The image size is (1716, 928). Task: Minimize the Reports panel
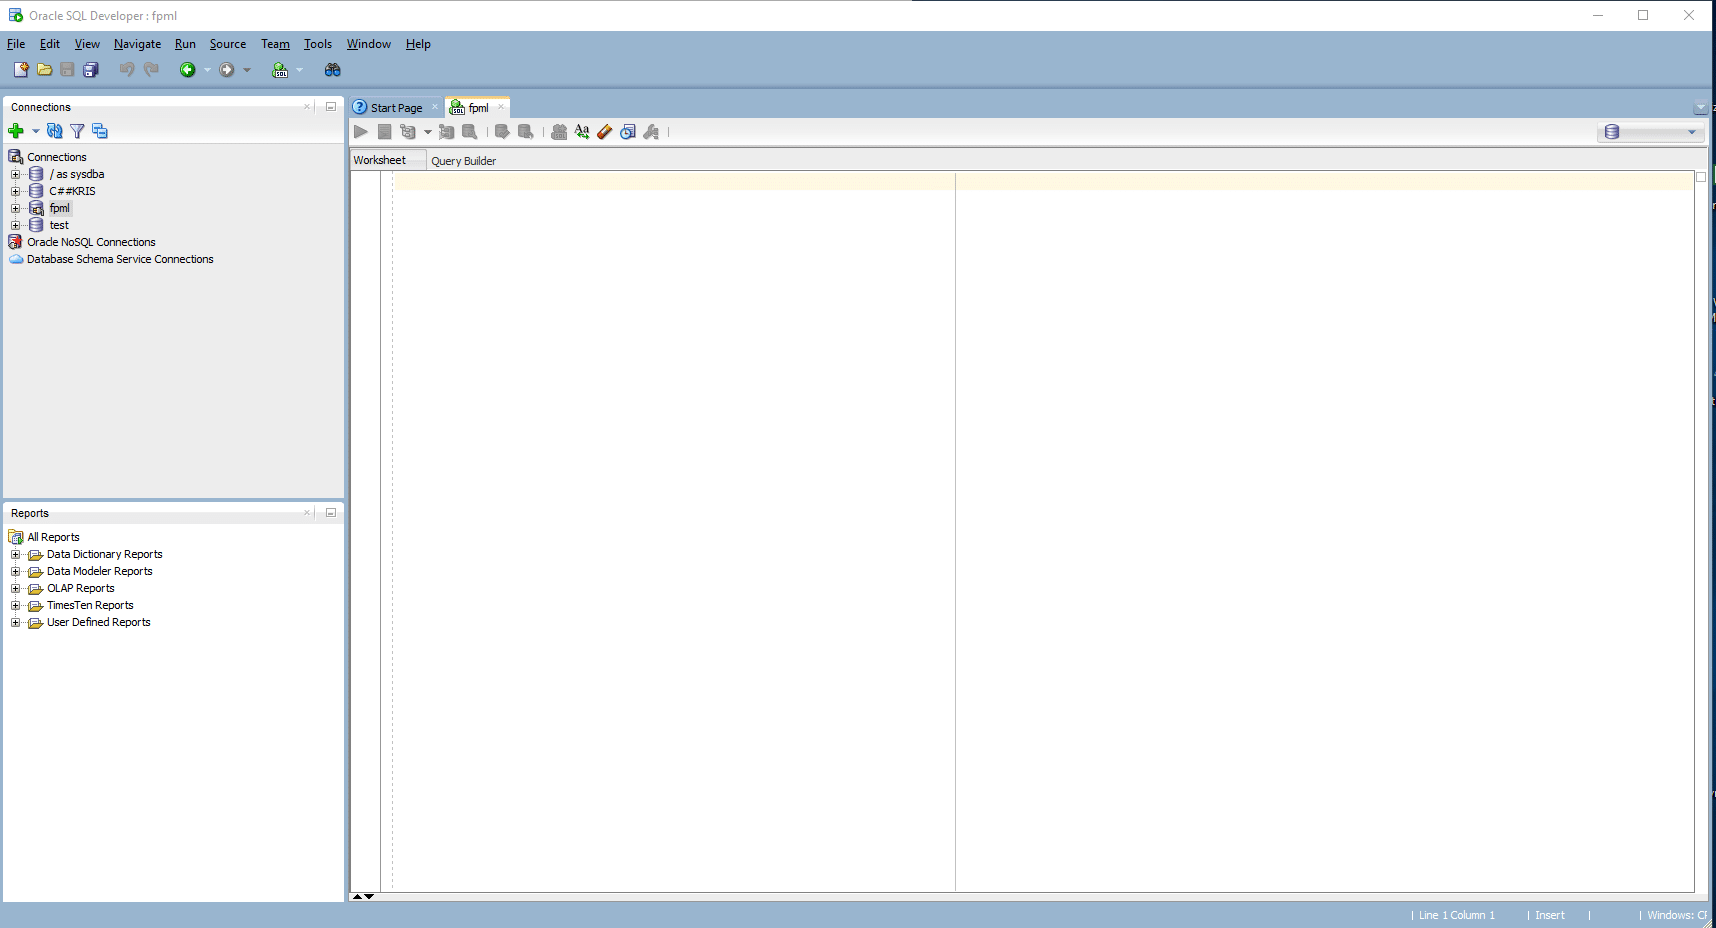[331, 512]
